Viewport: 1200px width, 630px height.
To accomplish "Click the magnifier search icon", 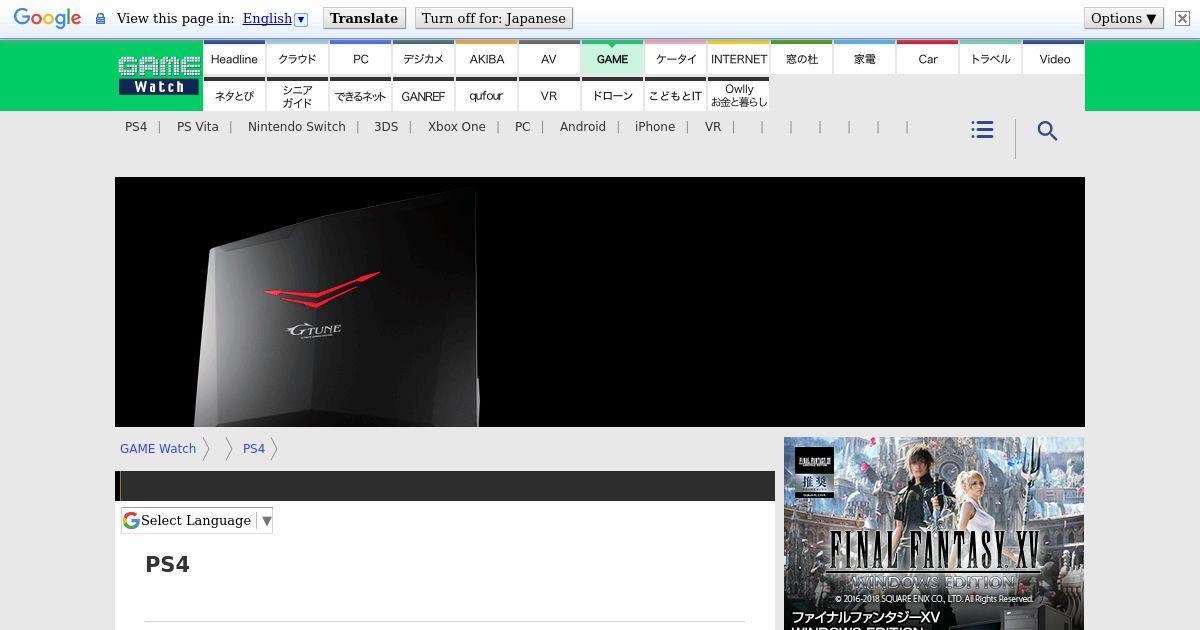I will tap(1047, 131).
